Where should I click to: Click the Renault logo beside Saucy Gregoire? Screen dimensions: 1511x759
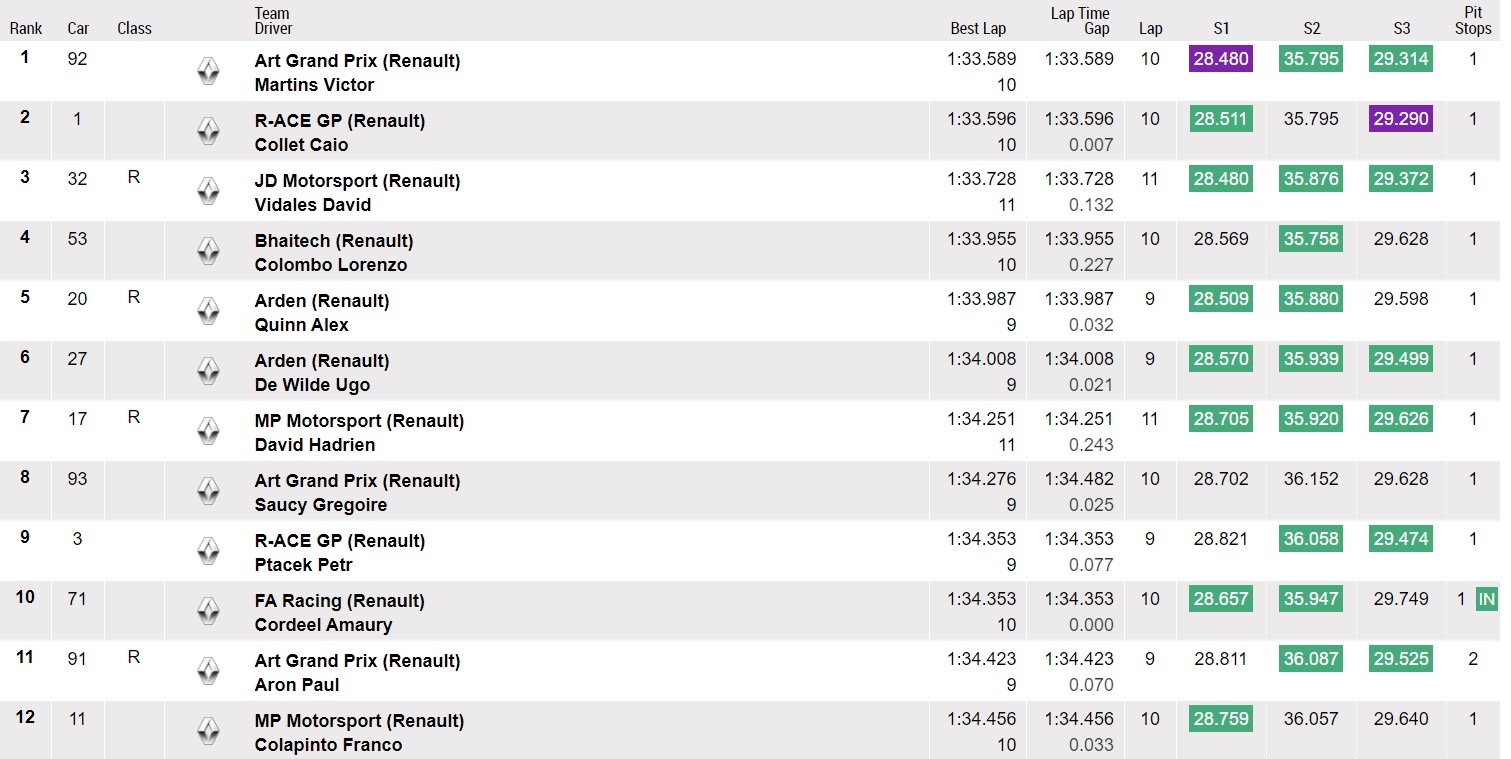[x=208, y=491]
